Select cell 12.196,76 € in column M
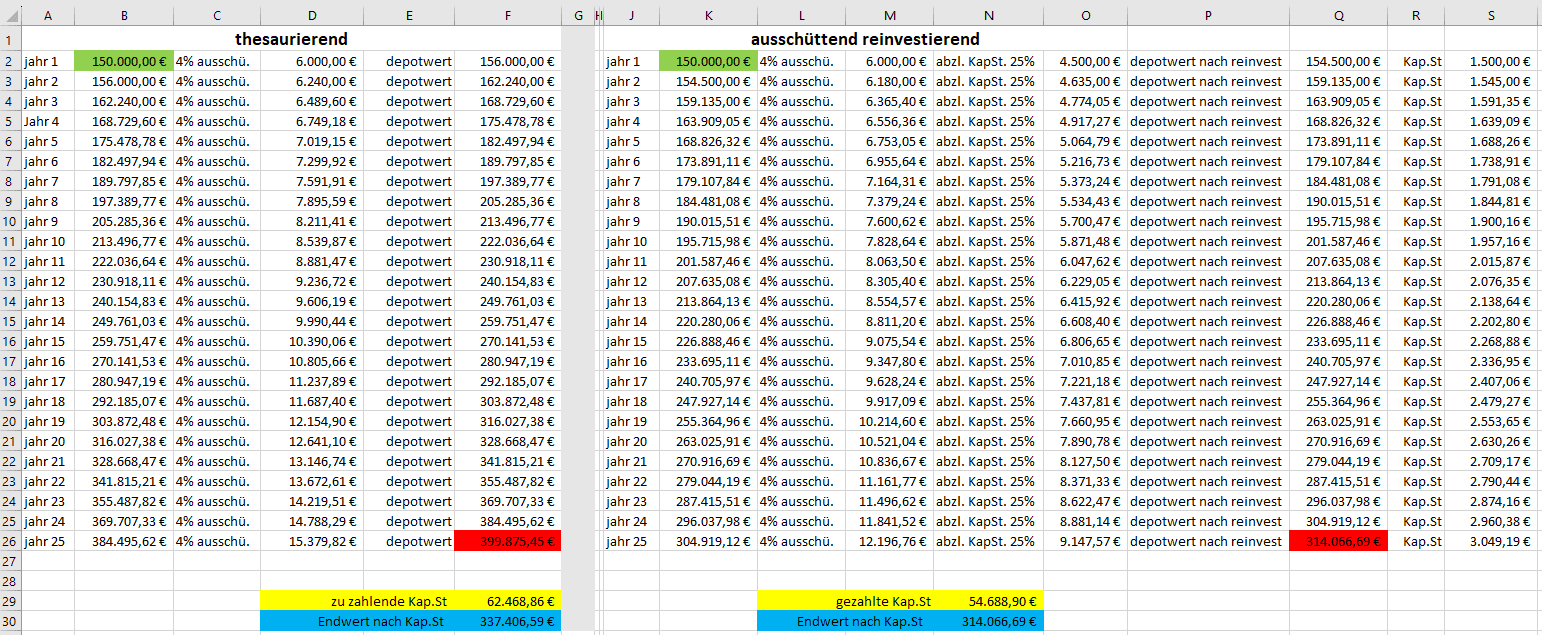 click(890, 541)
